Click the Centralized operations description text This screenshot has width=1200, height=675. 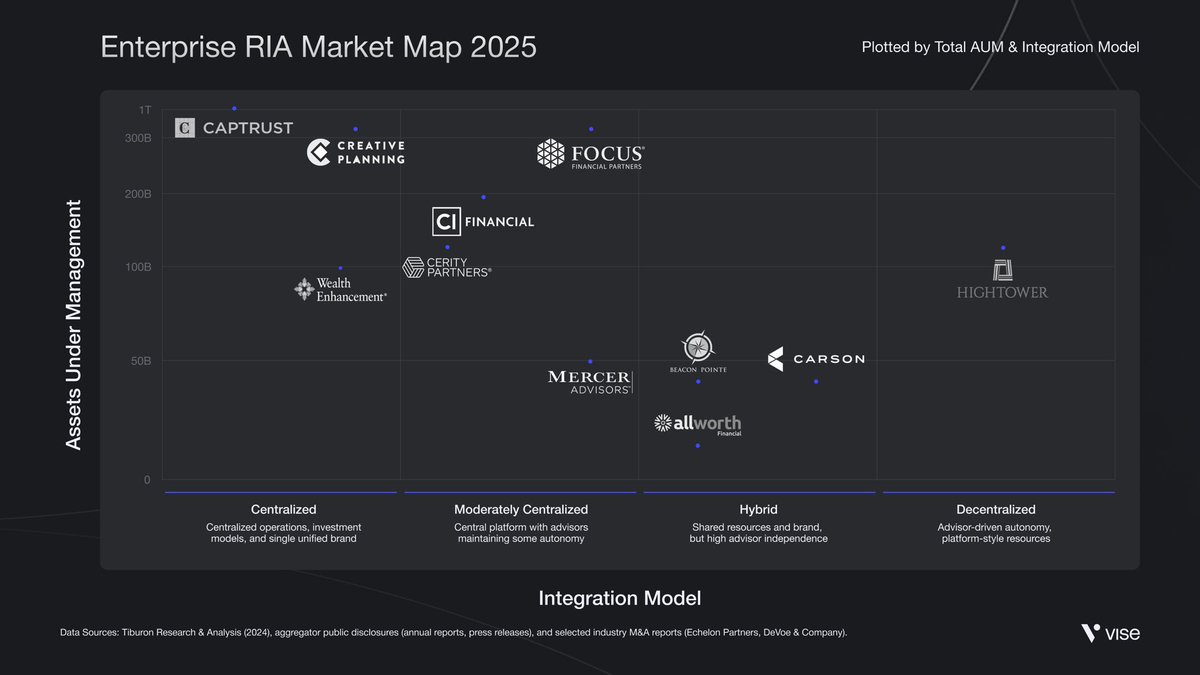click(284, 533)
